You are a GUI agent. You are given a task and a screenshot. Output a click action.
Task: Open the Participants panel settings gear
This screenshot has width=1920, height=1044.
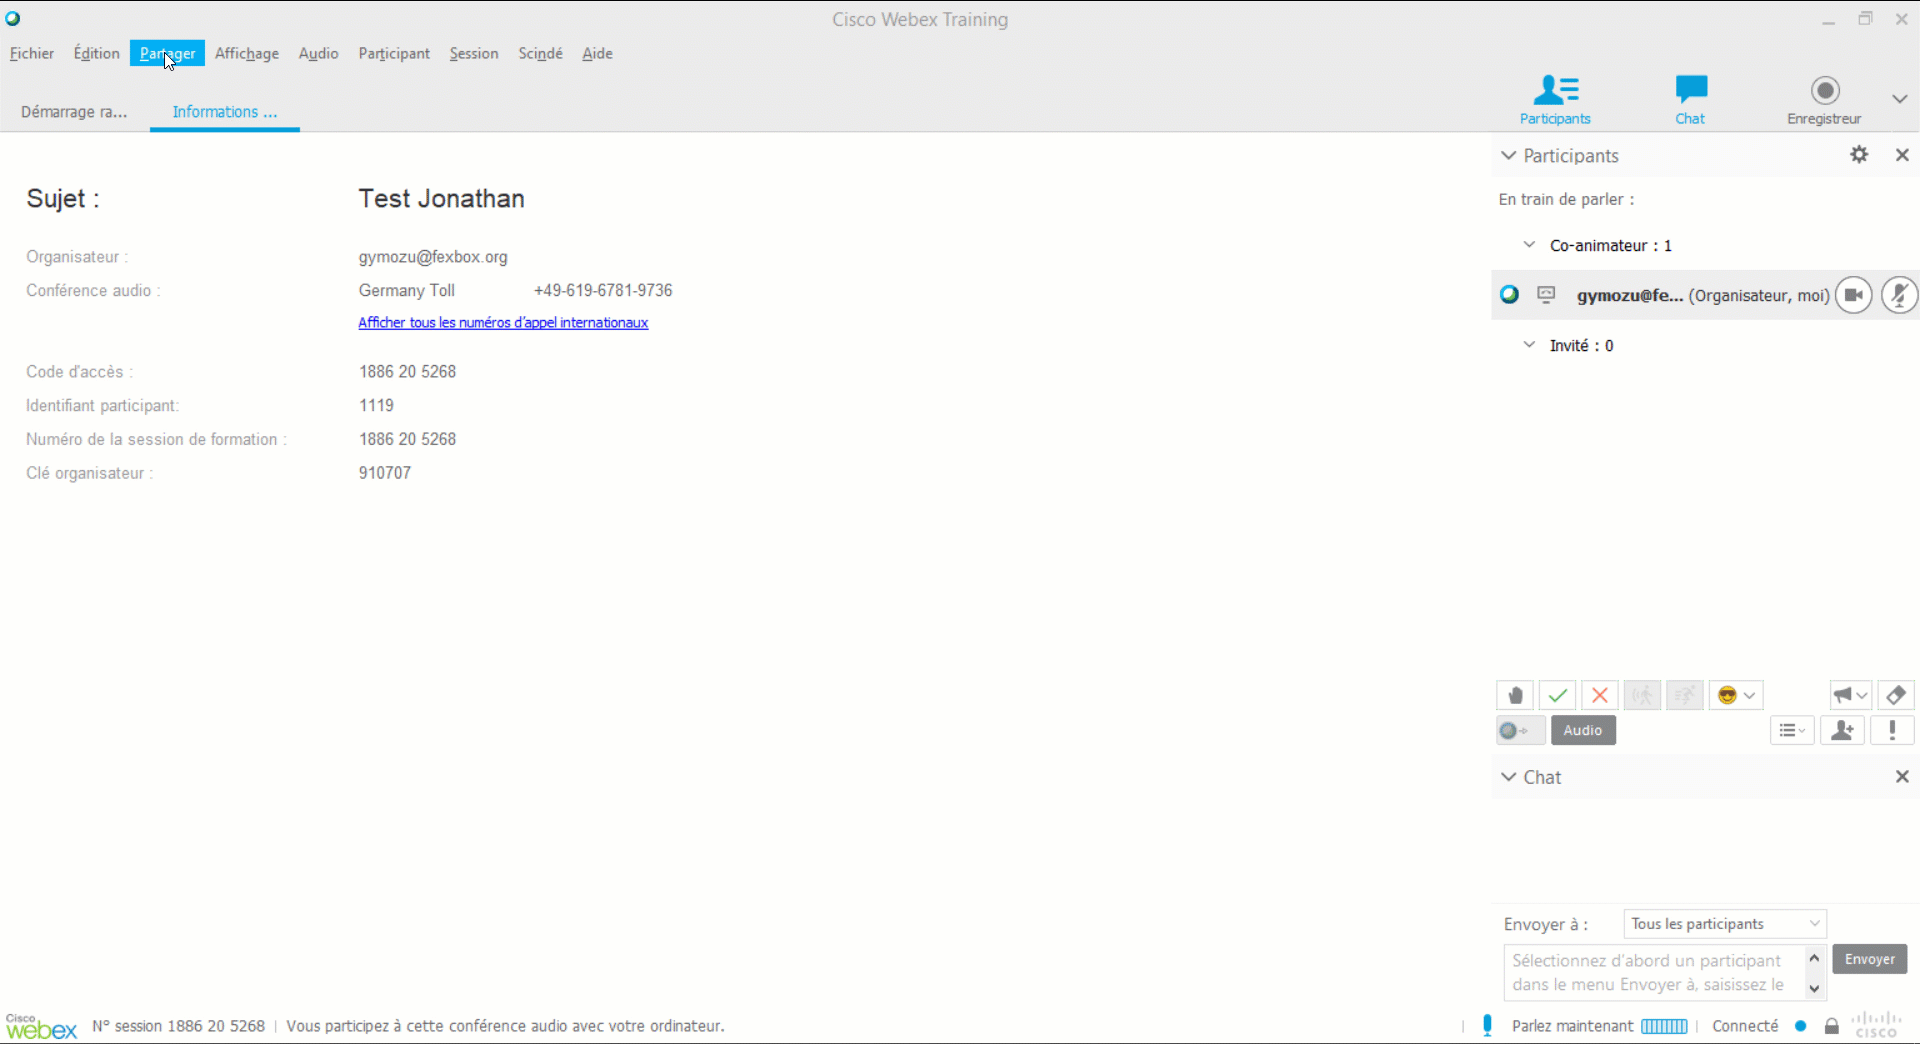click(x=1859, y=155)
